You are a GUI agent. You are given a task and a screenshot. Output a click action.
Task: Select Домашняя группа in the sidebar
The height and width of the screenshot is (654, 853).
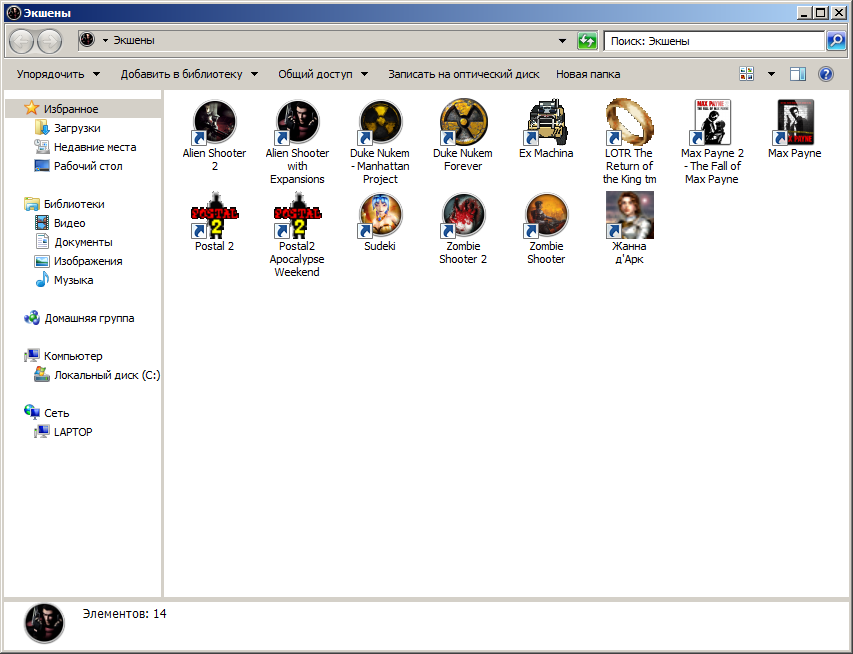89,318
